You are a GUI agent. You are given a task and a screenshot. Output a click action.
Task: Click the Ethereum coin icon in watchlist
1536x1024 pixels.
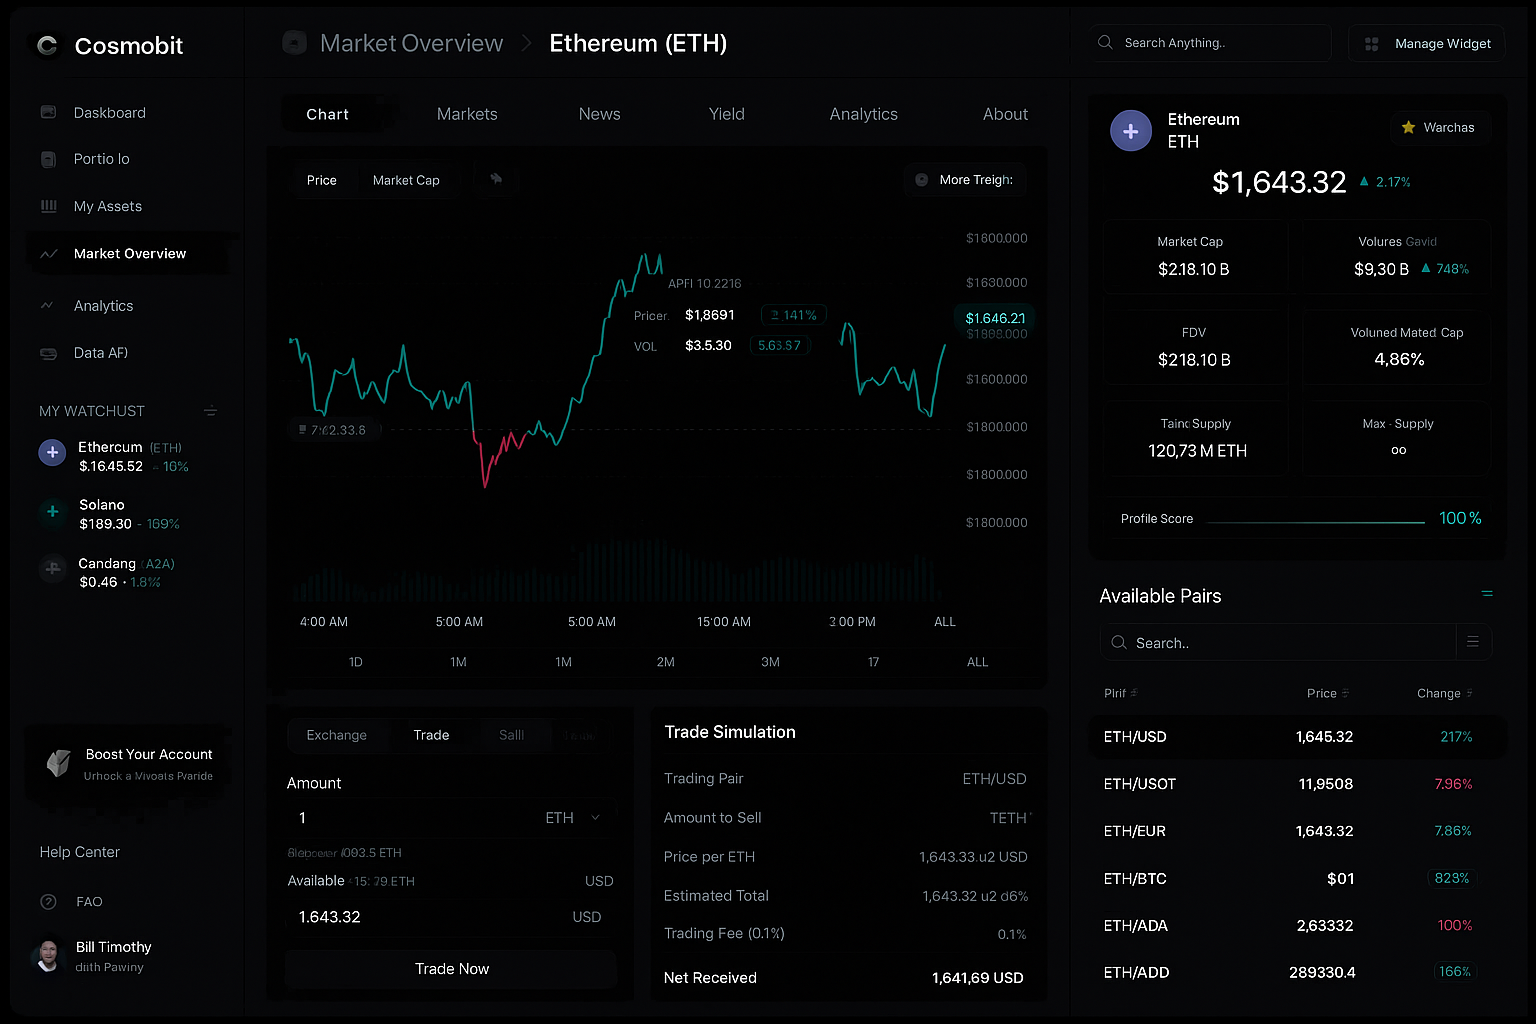[52, 452]
